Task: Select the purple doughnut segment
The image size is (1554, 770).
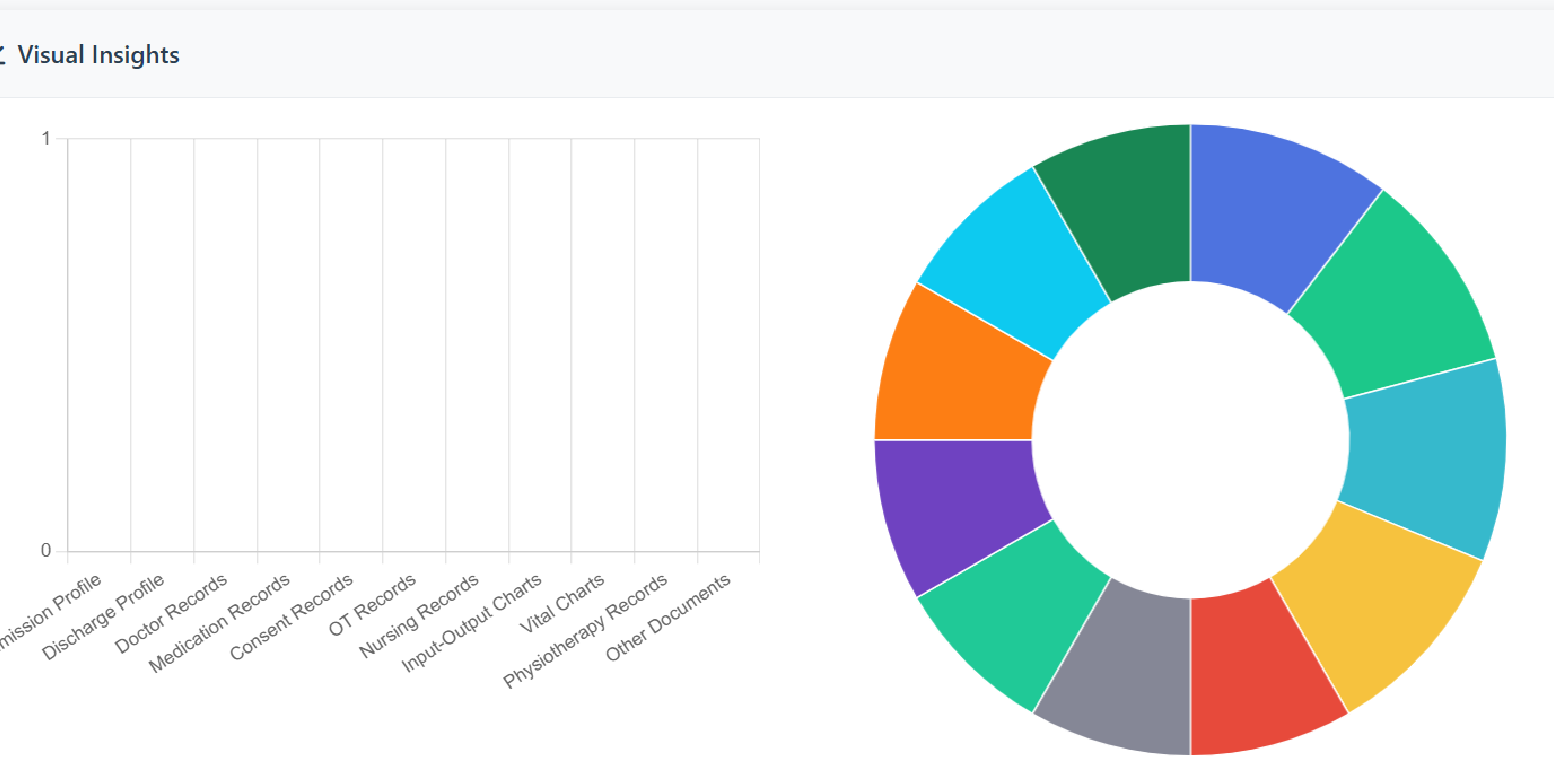Action: (955, 510)
